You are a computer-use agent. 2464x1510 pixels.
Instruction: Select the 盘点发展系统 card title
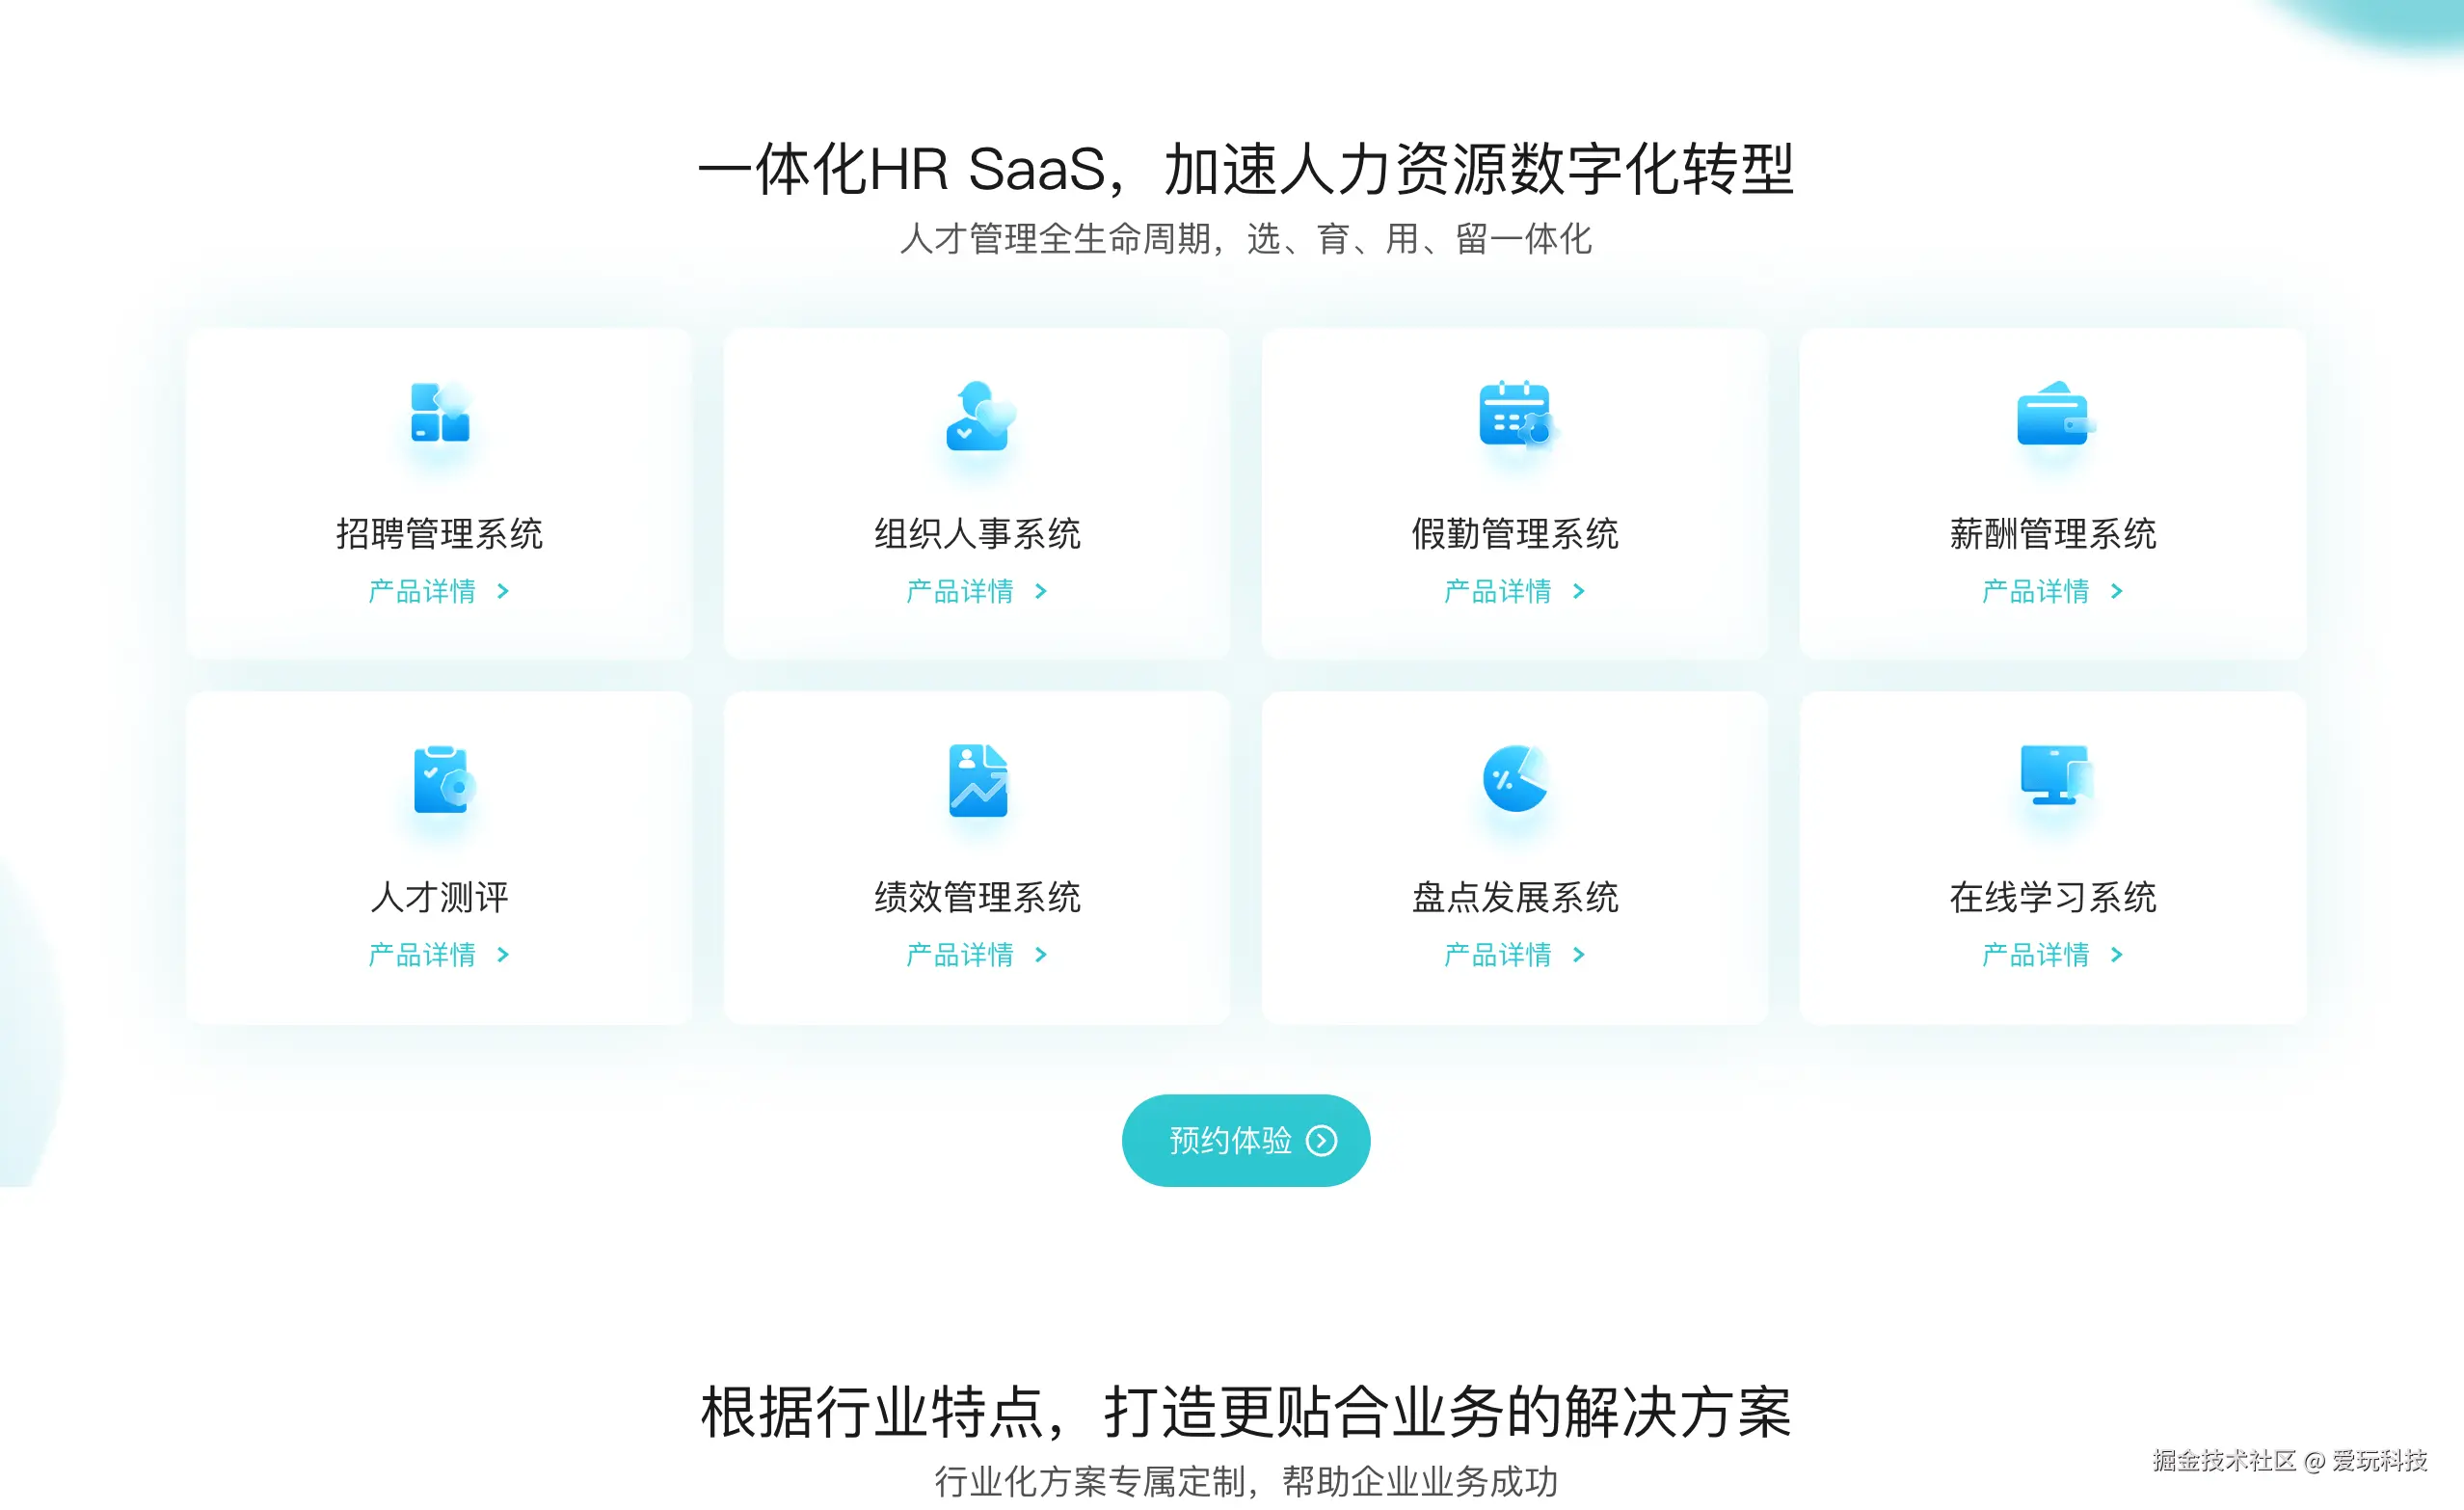tap(1515, 897)
